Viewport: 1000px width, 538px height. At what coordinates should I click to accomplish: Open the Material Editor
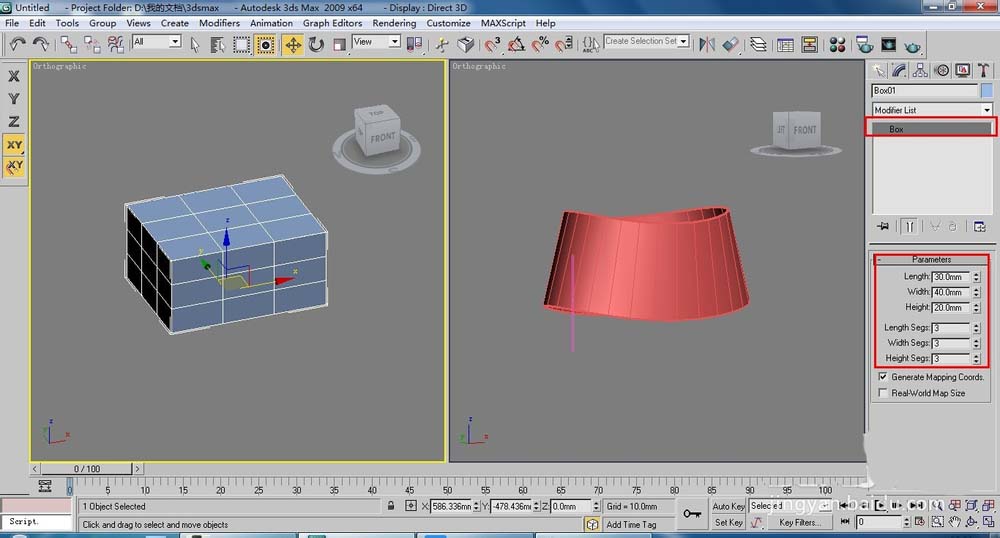click(x=837, y=44)
